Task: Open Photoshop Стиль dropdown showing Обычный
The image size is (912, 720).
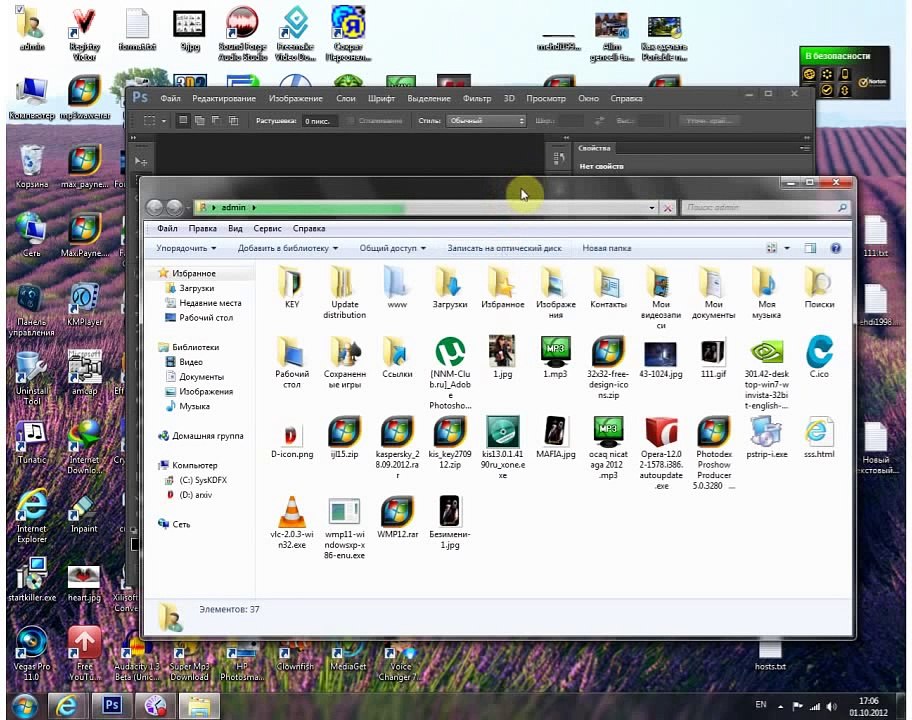Action: pos(486,121)
